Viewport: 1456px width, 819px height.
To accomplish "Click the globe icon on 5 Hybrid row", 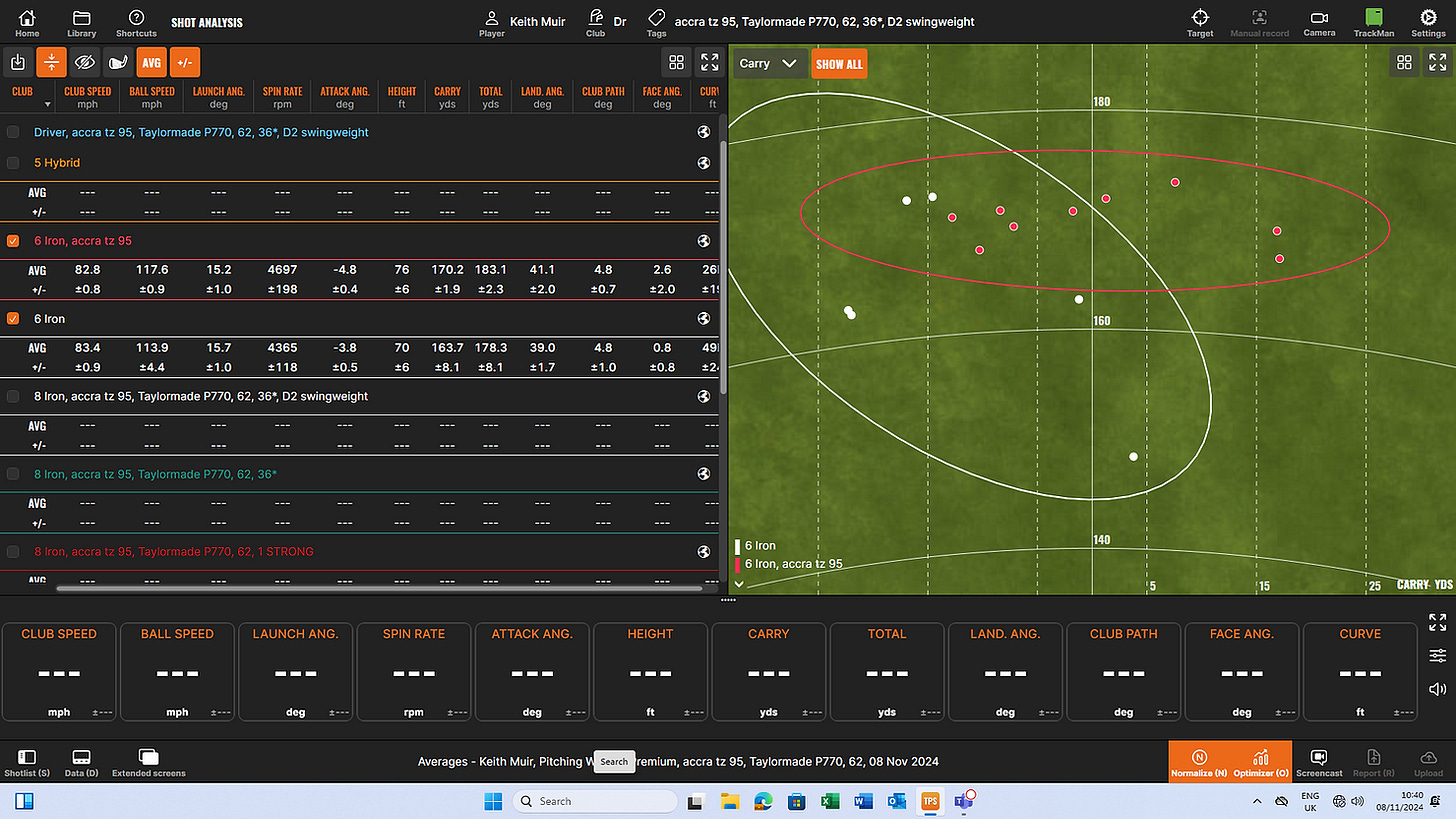I will pyautogui.click(x=704, y=162).
